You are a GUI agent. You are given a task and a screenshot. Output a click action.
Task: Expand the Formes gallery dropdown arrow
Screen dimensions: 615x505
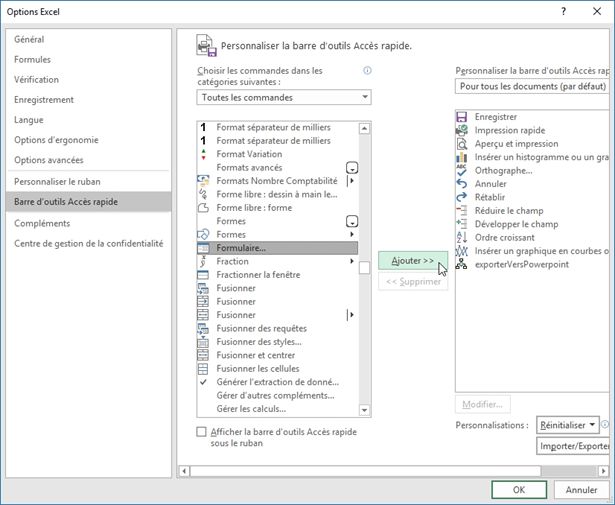pos(352,222)
